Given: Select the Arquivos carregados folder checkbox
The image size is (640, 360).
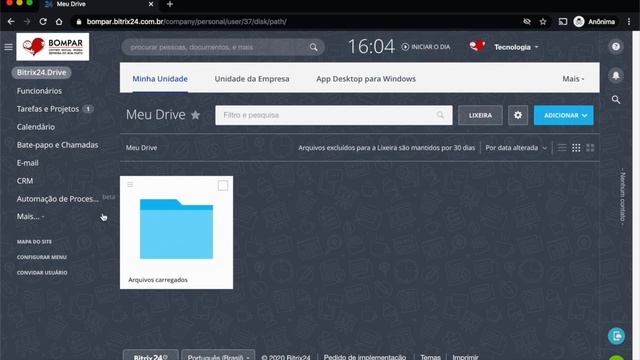Looking at the screenshot, I should 223,186.
